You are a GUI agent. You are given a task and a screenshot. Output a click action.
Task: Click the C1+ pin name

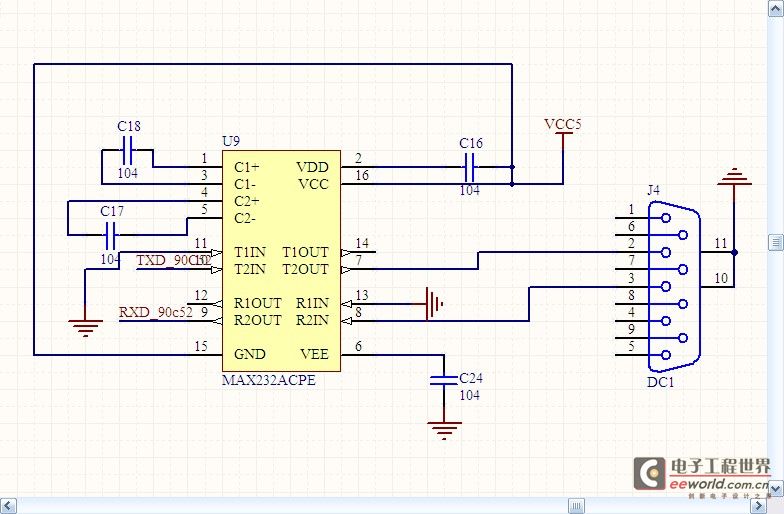pyautogui.click(x=246, y=167)
